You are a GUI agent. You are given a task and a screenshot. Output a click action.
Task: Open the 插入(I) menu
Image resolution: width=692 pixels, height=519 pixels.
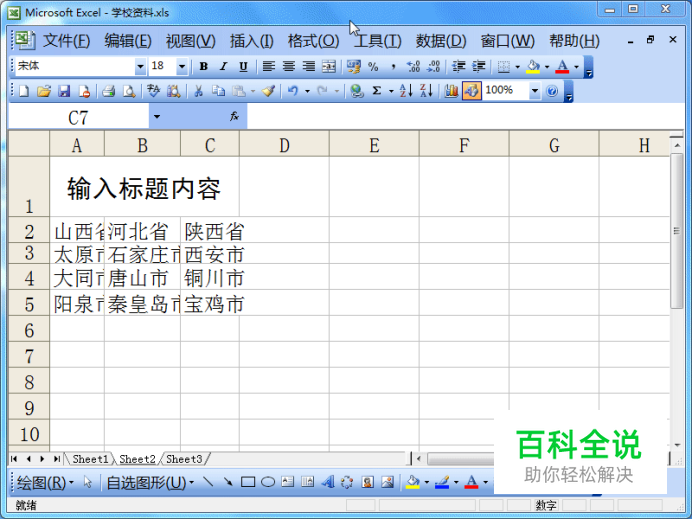point(252,41)
